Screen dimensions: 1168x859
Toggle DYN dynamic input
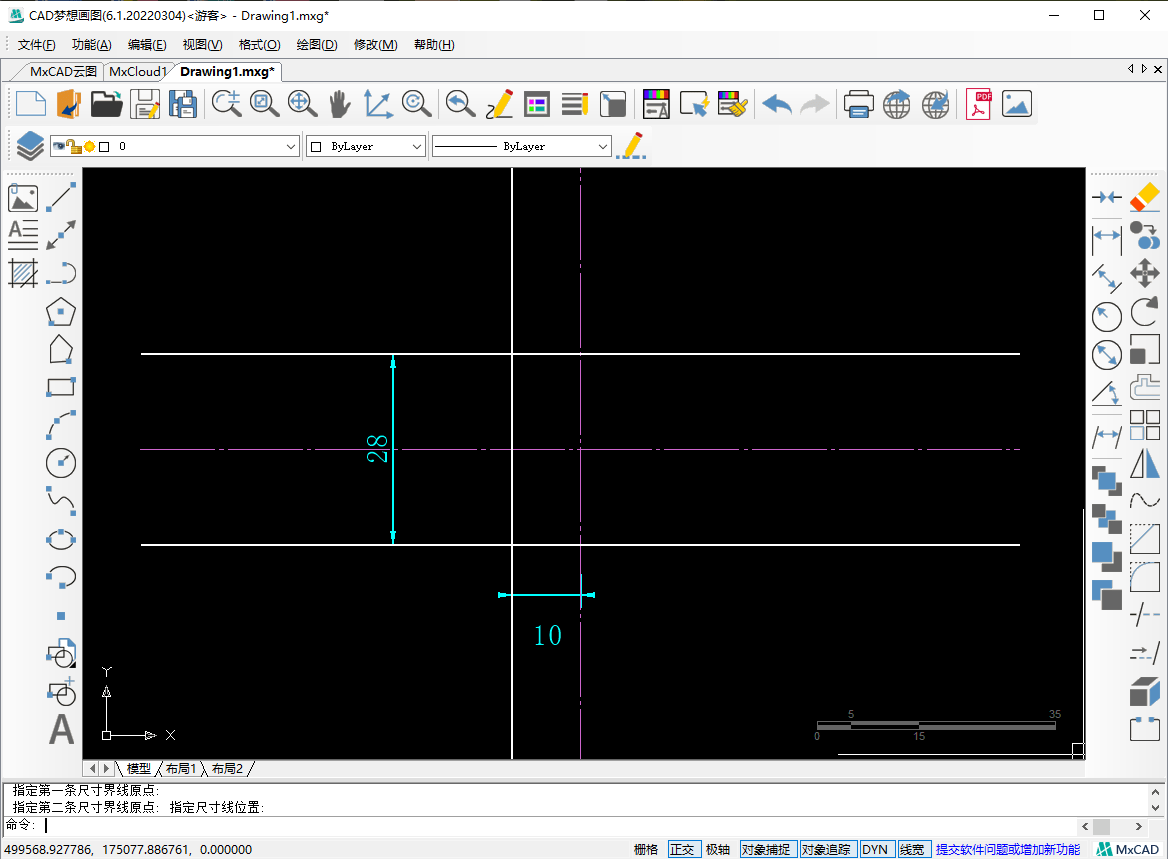875,849
